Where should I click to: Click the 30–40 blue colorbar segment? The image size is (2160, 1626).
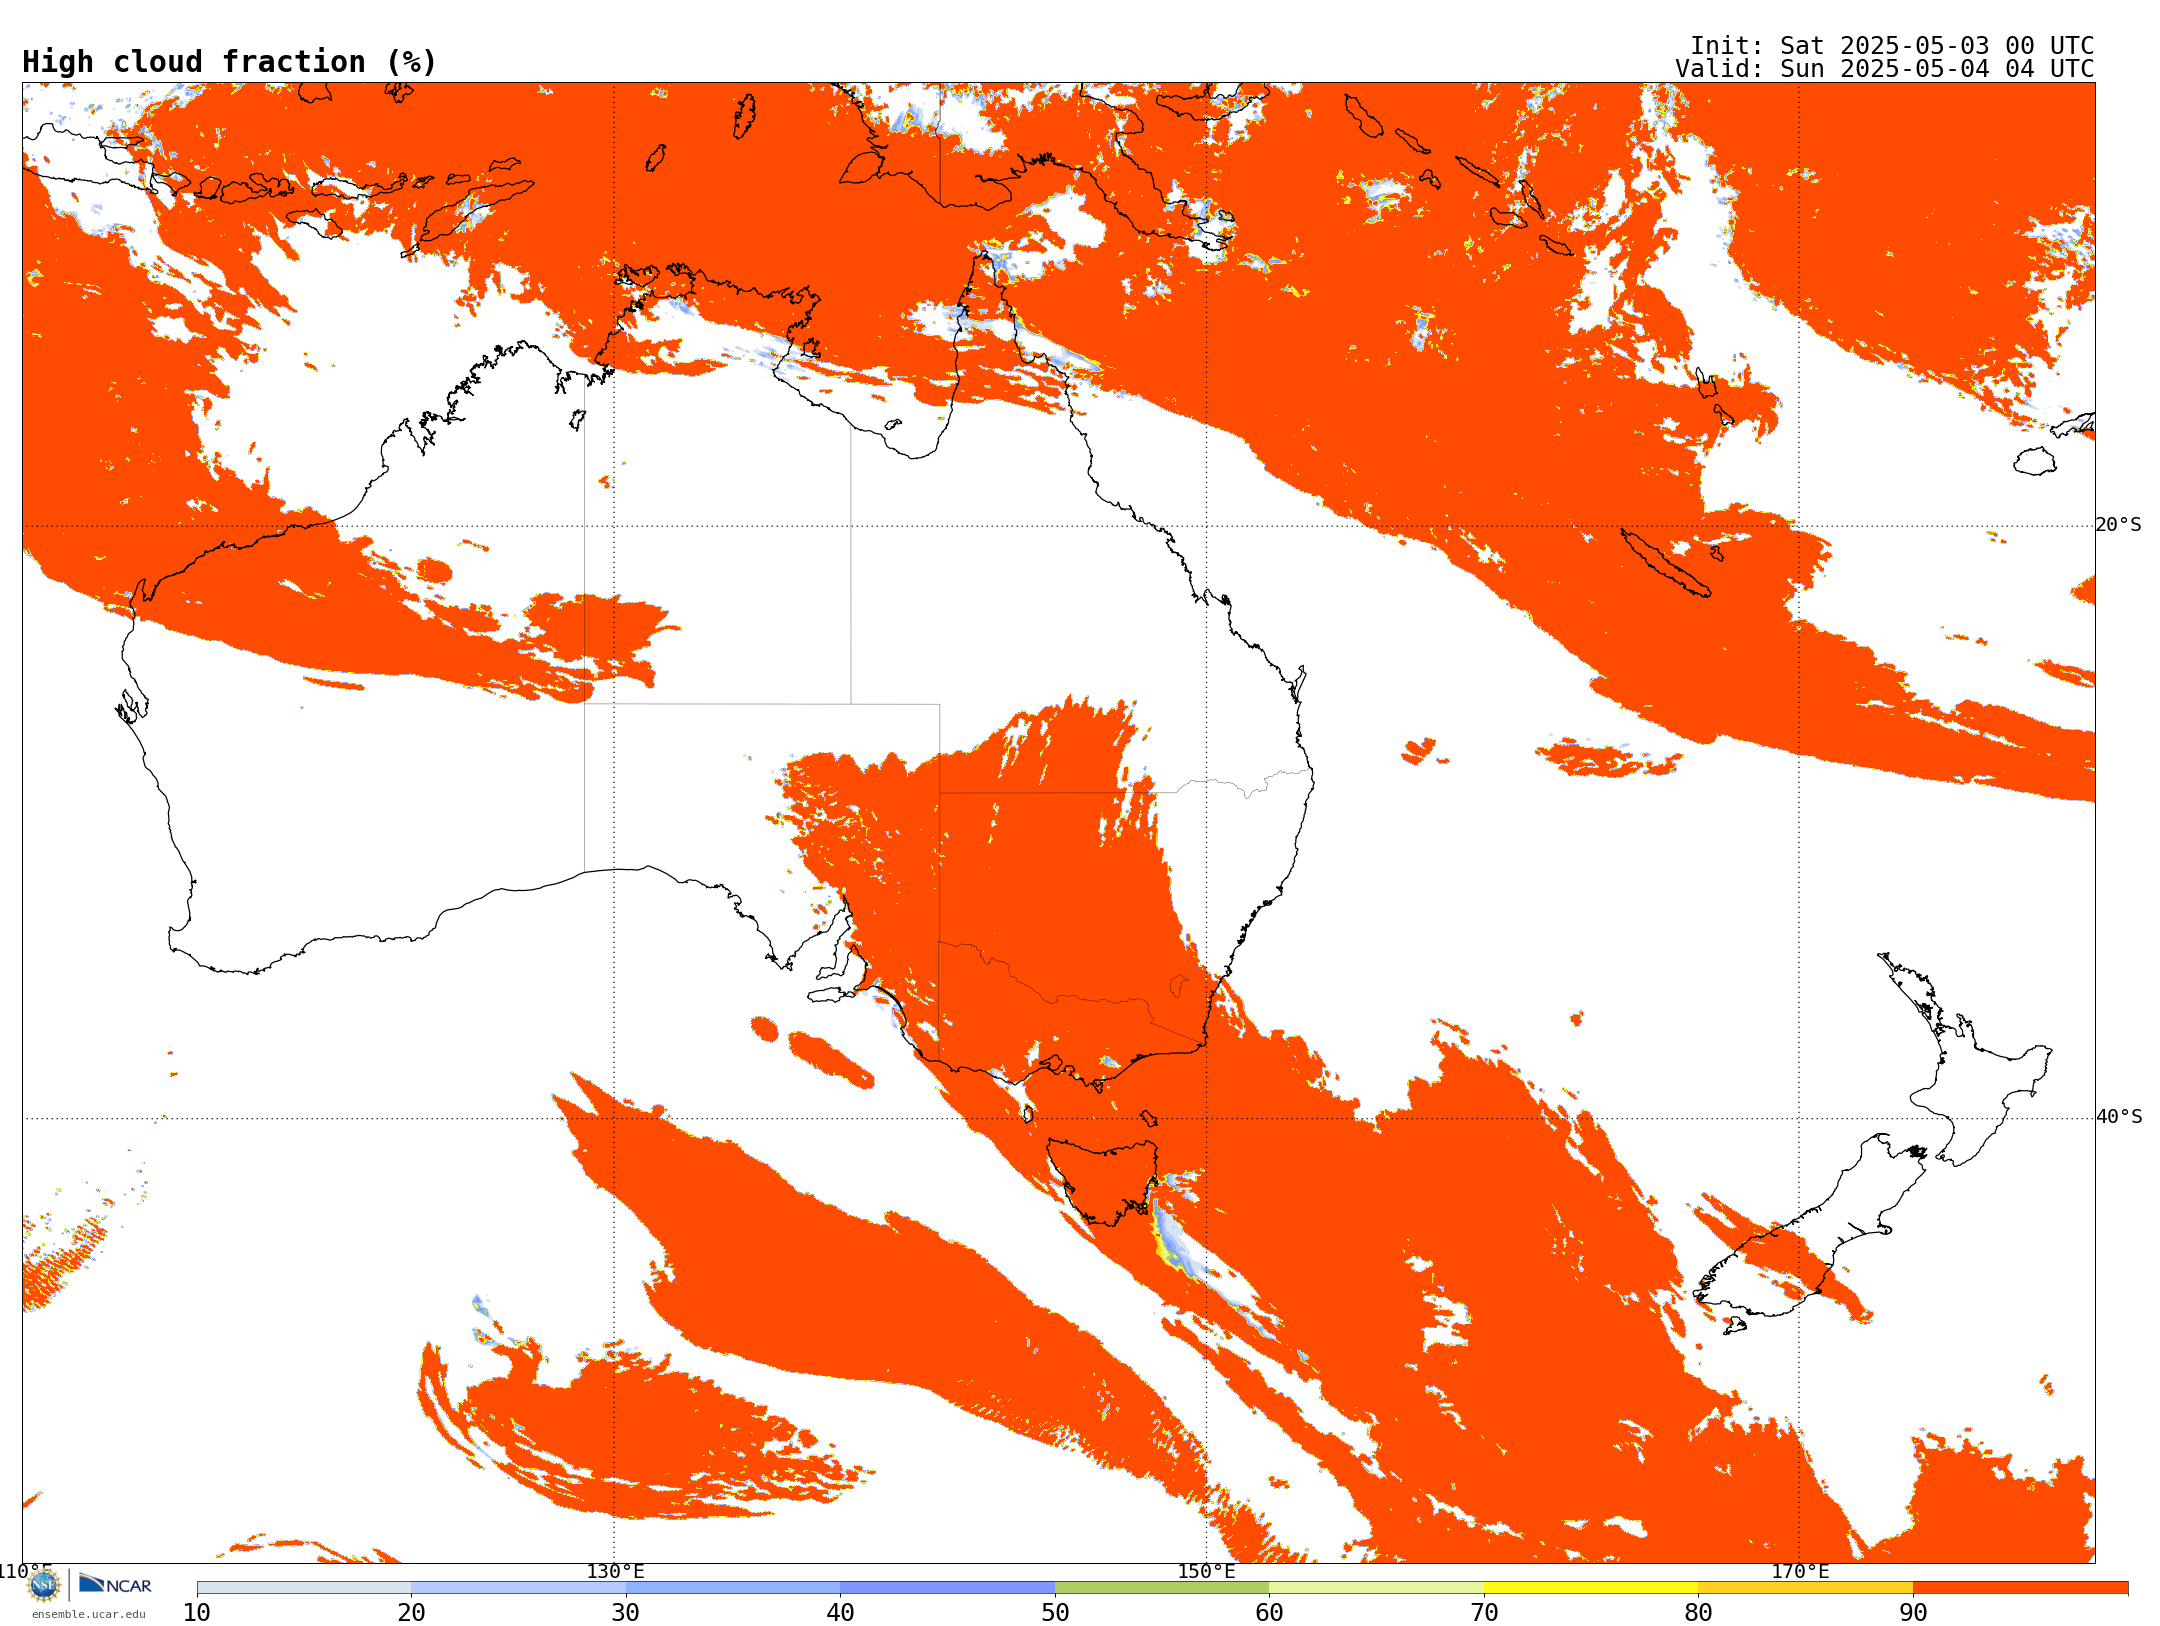(x=733, y=1588)
